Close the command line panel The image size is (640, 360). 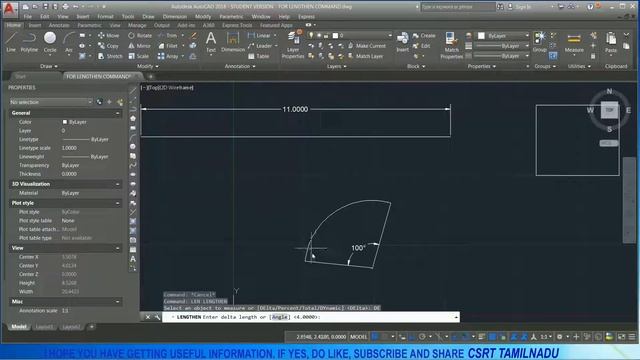pos(148,317)
